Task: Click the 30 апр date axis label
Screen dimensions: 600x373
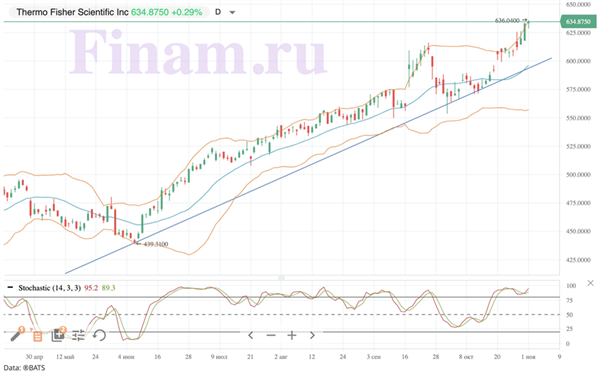Action: (x=34, y=357)
